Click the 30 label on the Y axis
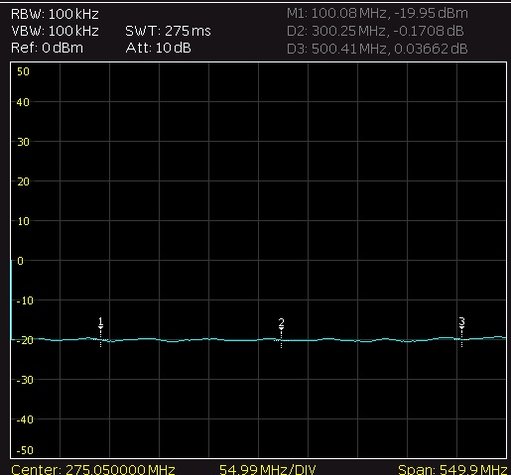The width and height of the screenshot is (511, 475). (23, 142)
